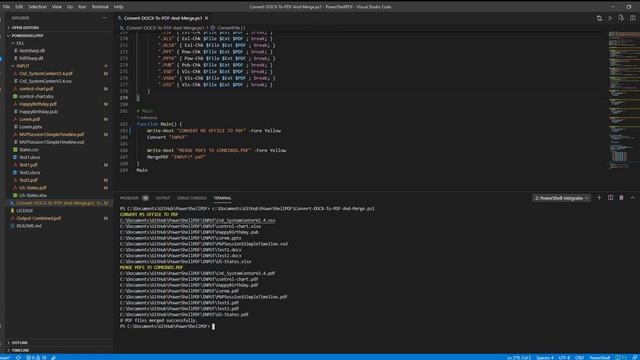Split the editor with the split icon
The width and height of the screenshot is (640, 360).
[632, 18]
